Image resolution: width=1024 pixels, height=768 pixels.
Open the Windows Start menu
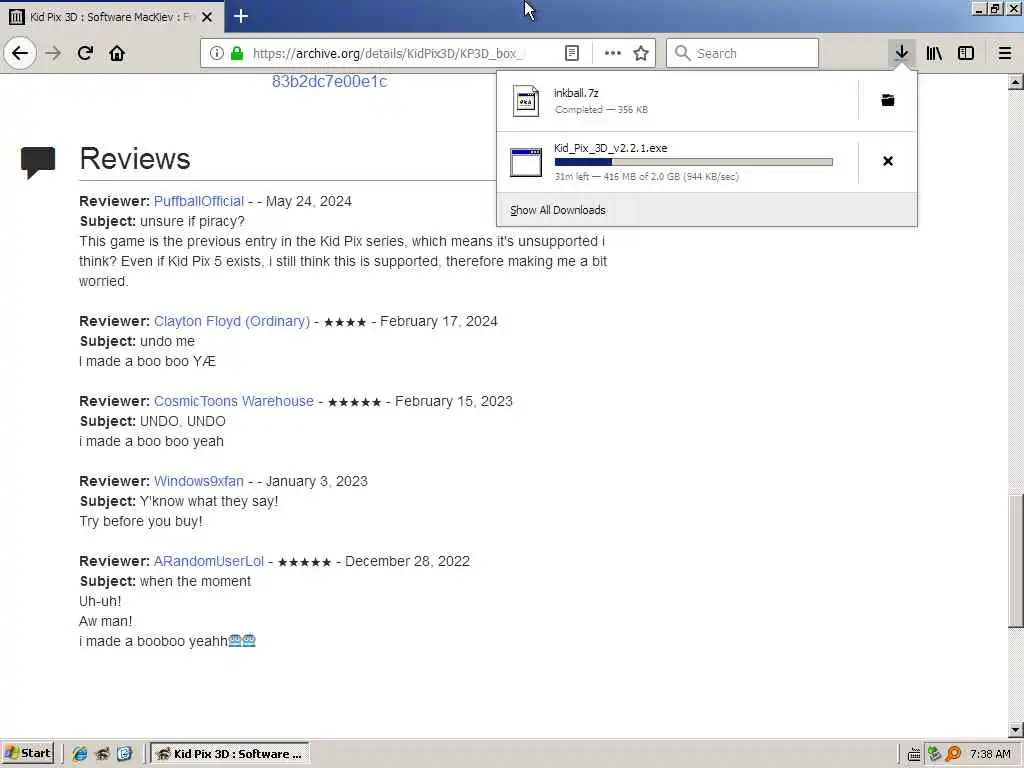[x=28, y=753]
